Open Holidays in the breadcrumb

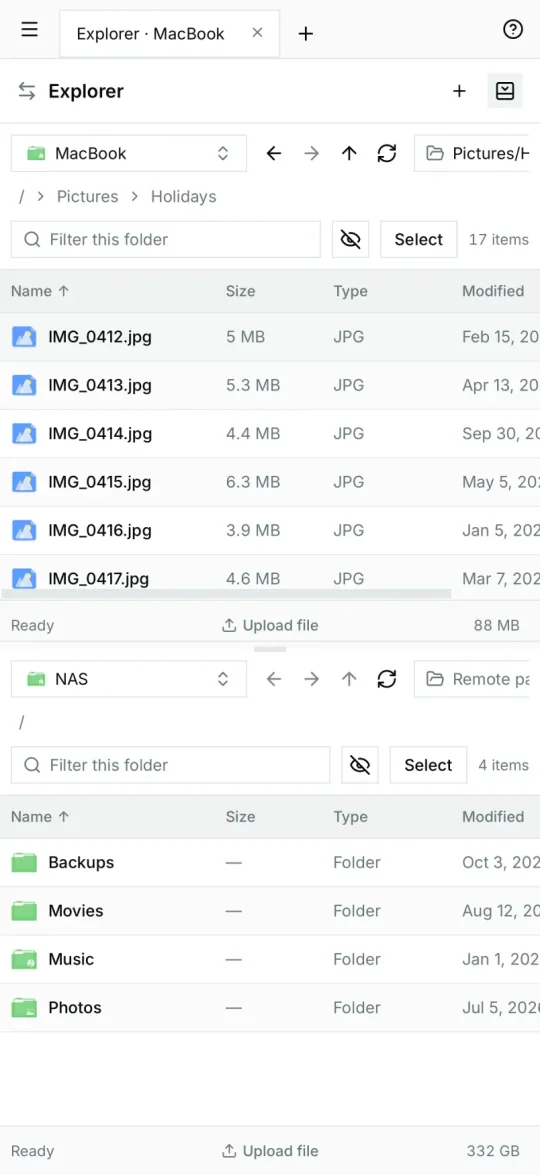183,196
